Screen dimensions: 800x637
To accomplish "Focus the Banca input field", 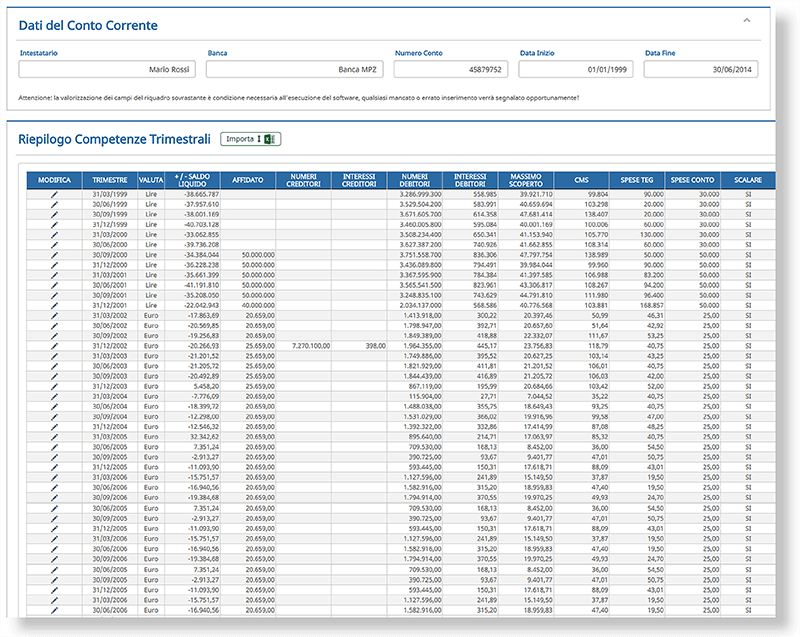I will pyautogui.click(x=294, y=69).
